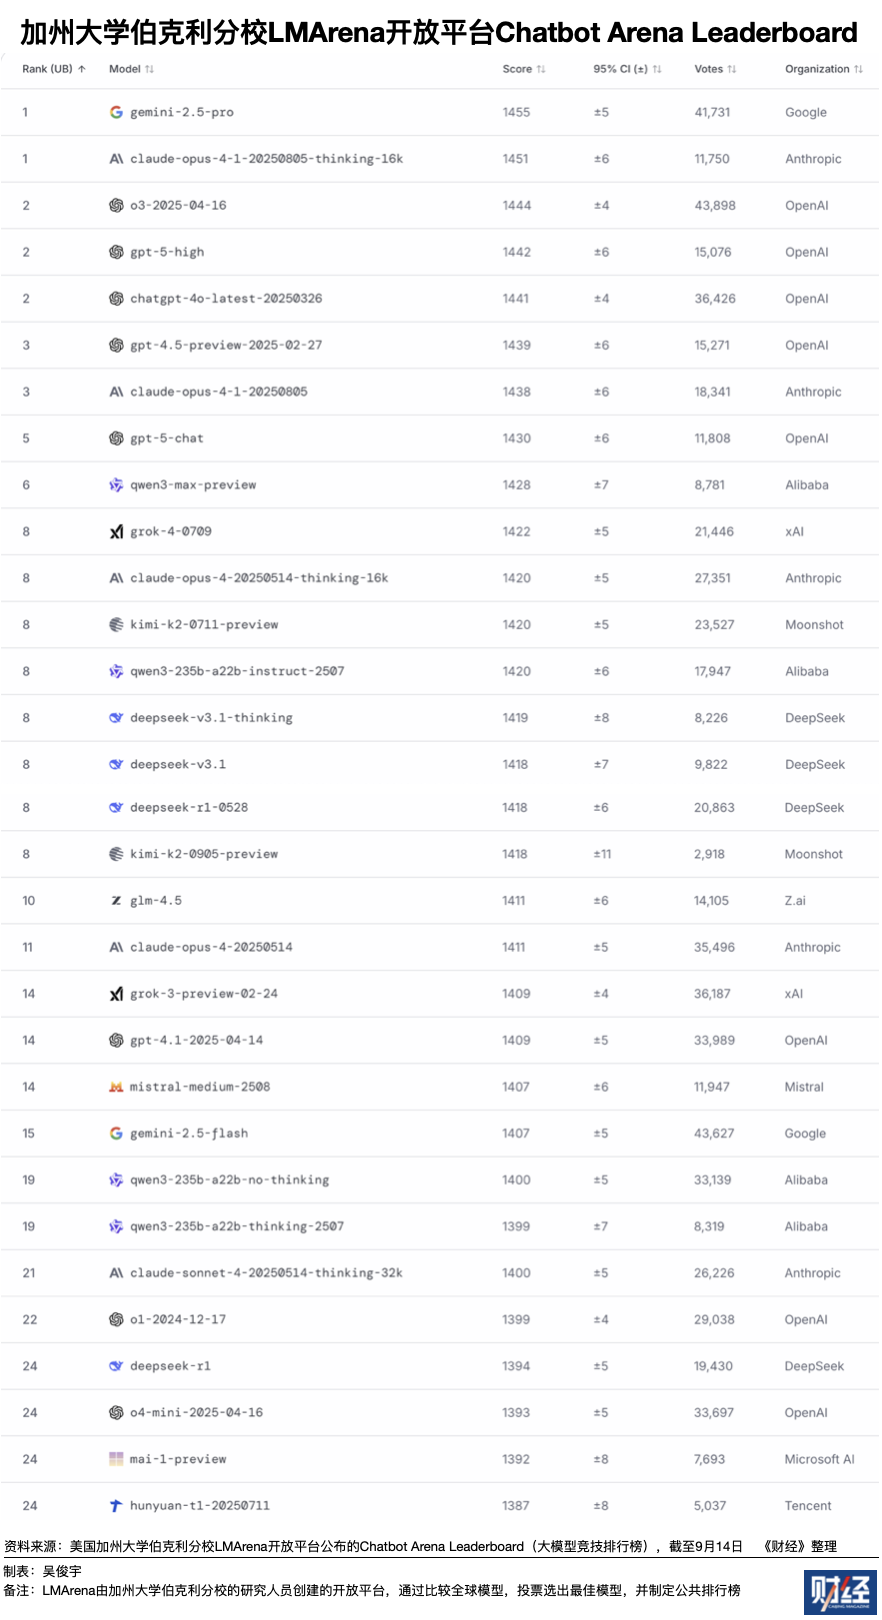The width and height of the screenshot is (882, 1620).
Task: Click the Tencent icon next to hunyuan-t1-20250711
Action: [x=116, y=1506]
